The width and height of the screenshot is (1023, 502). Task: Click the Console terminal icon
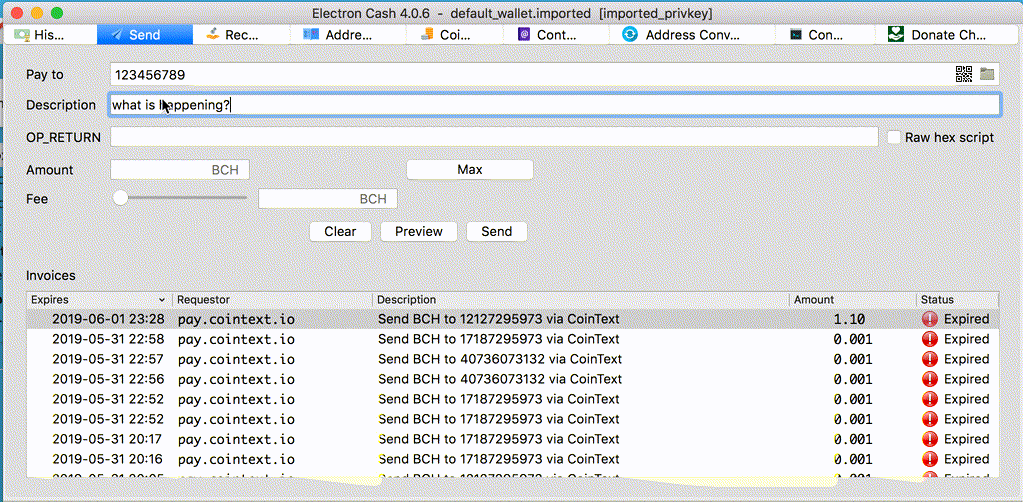point(795,35)
